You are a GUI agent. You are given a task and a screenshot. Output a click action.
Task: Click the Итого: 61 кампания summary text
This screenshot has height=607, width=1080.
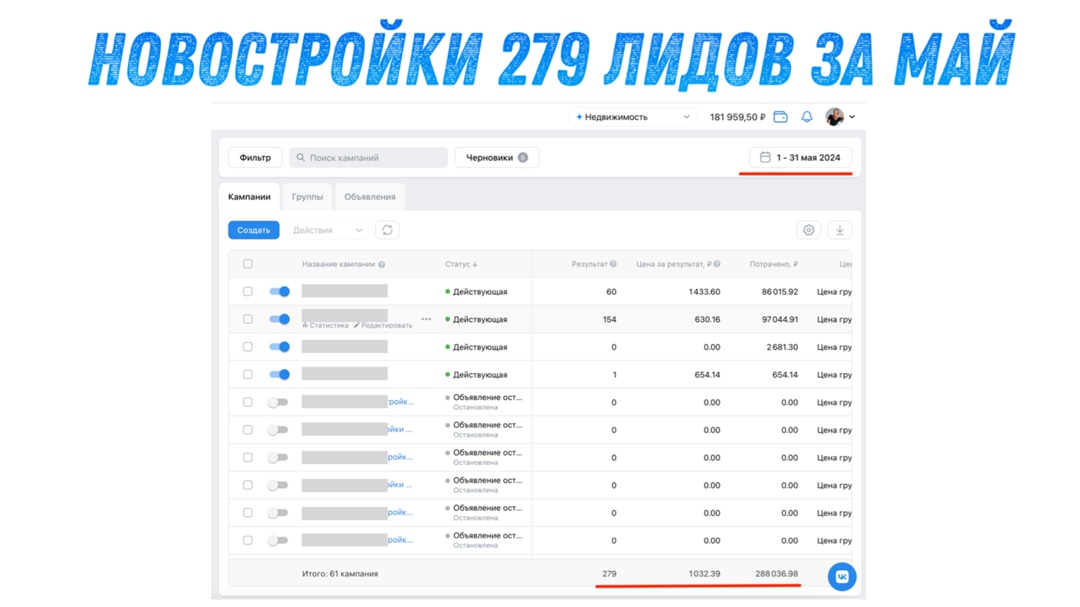pos(340,573)
